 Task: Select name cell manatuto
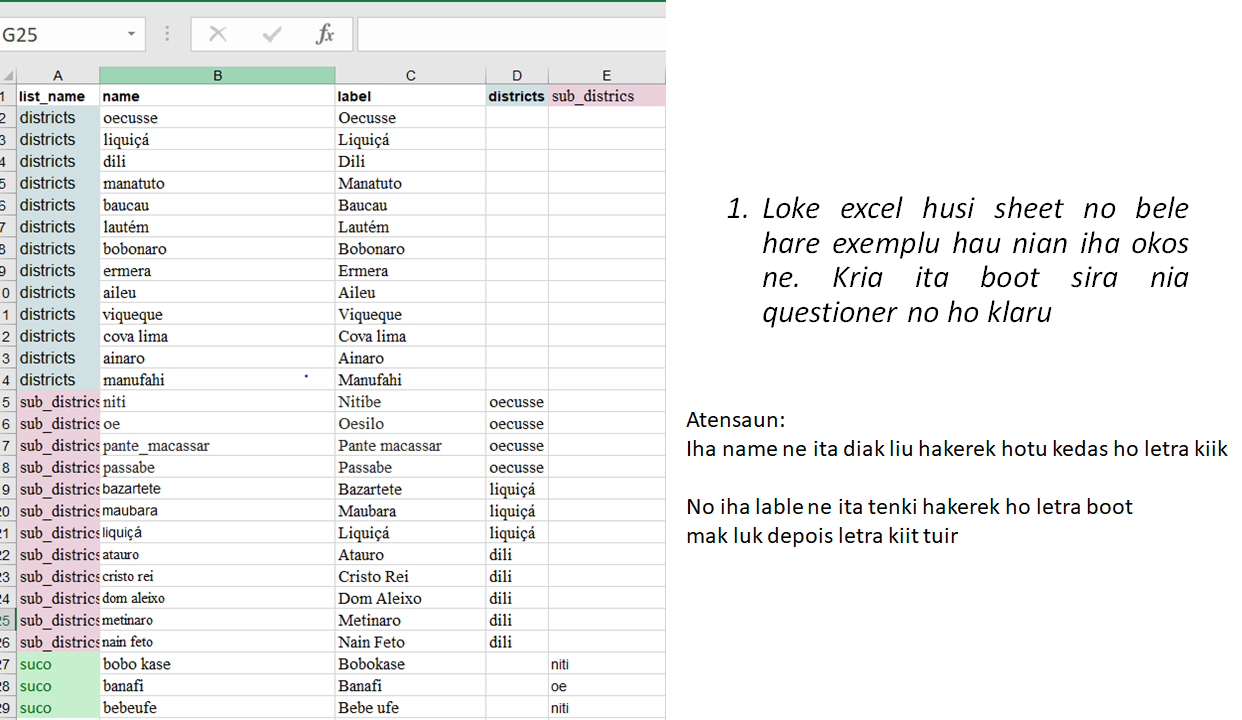217,183
